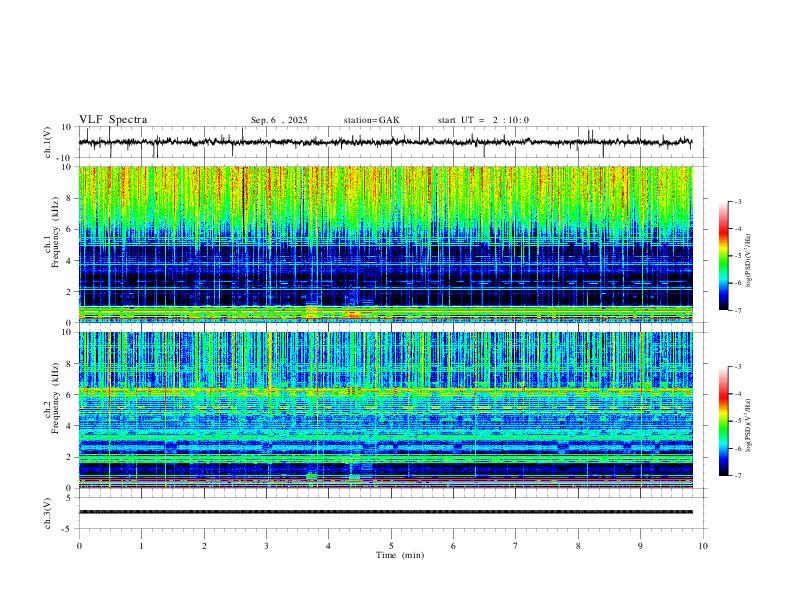Image resolution: width=792 pixels, height=612 pixels.
Task: Click time axis tick label "8"
Action: point(578,546)
